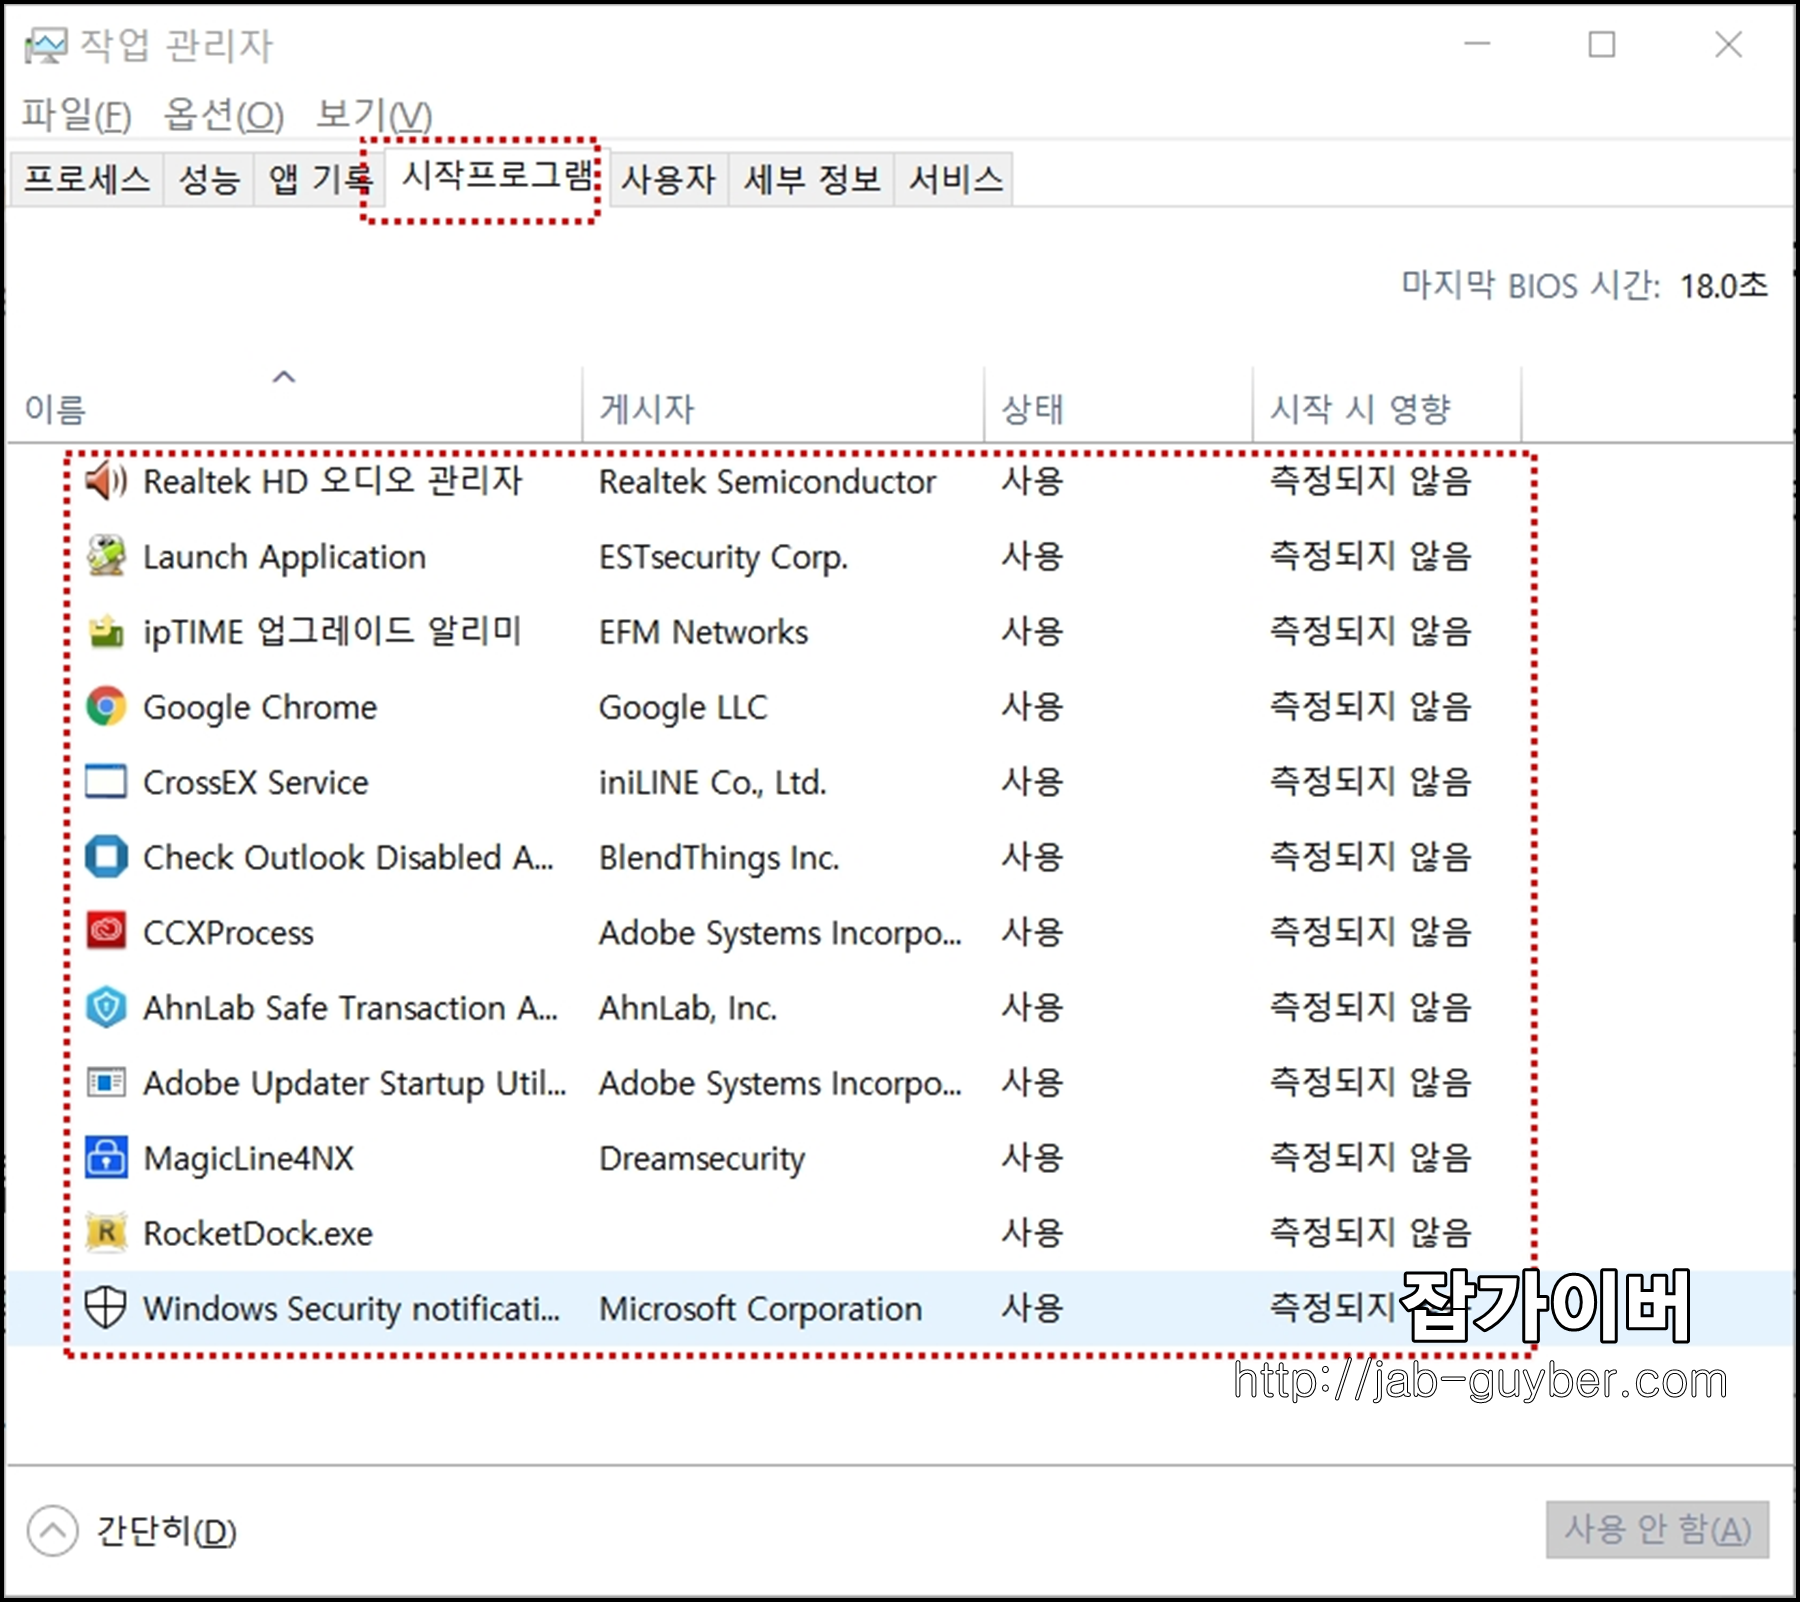Select the RocketDock.exe row name
Viewport: 1800px width, 1602px height.
pyautogui.click(x=257, y=1233)
